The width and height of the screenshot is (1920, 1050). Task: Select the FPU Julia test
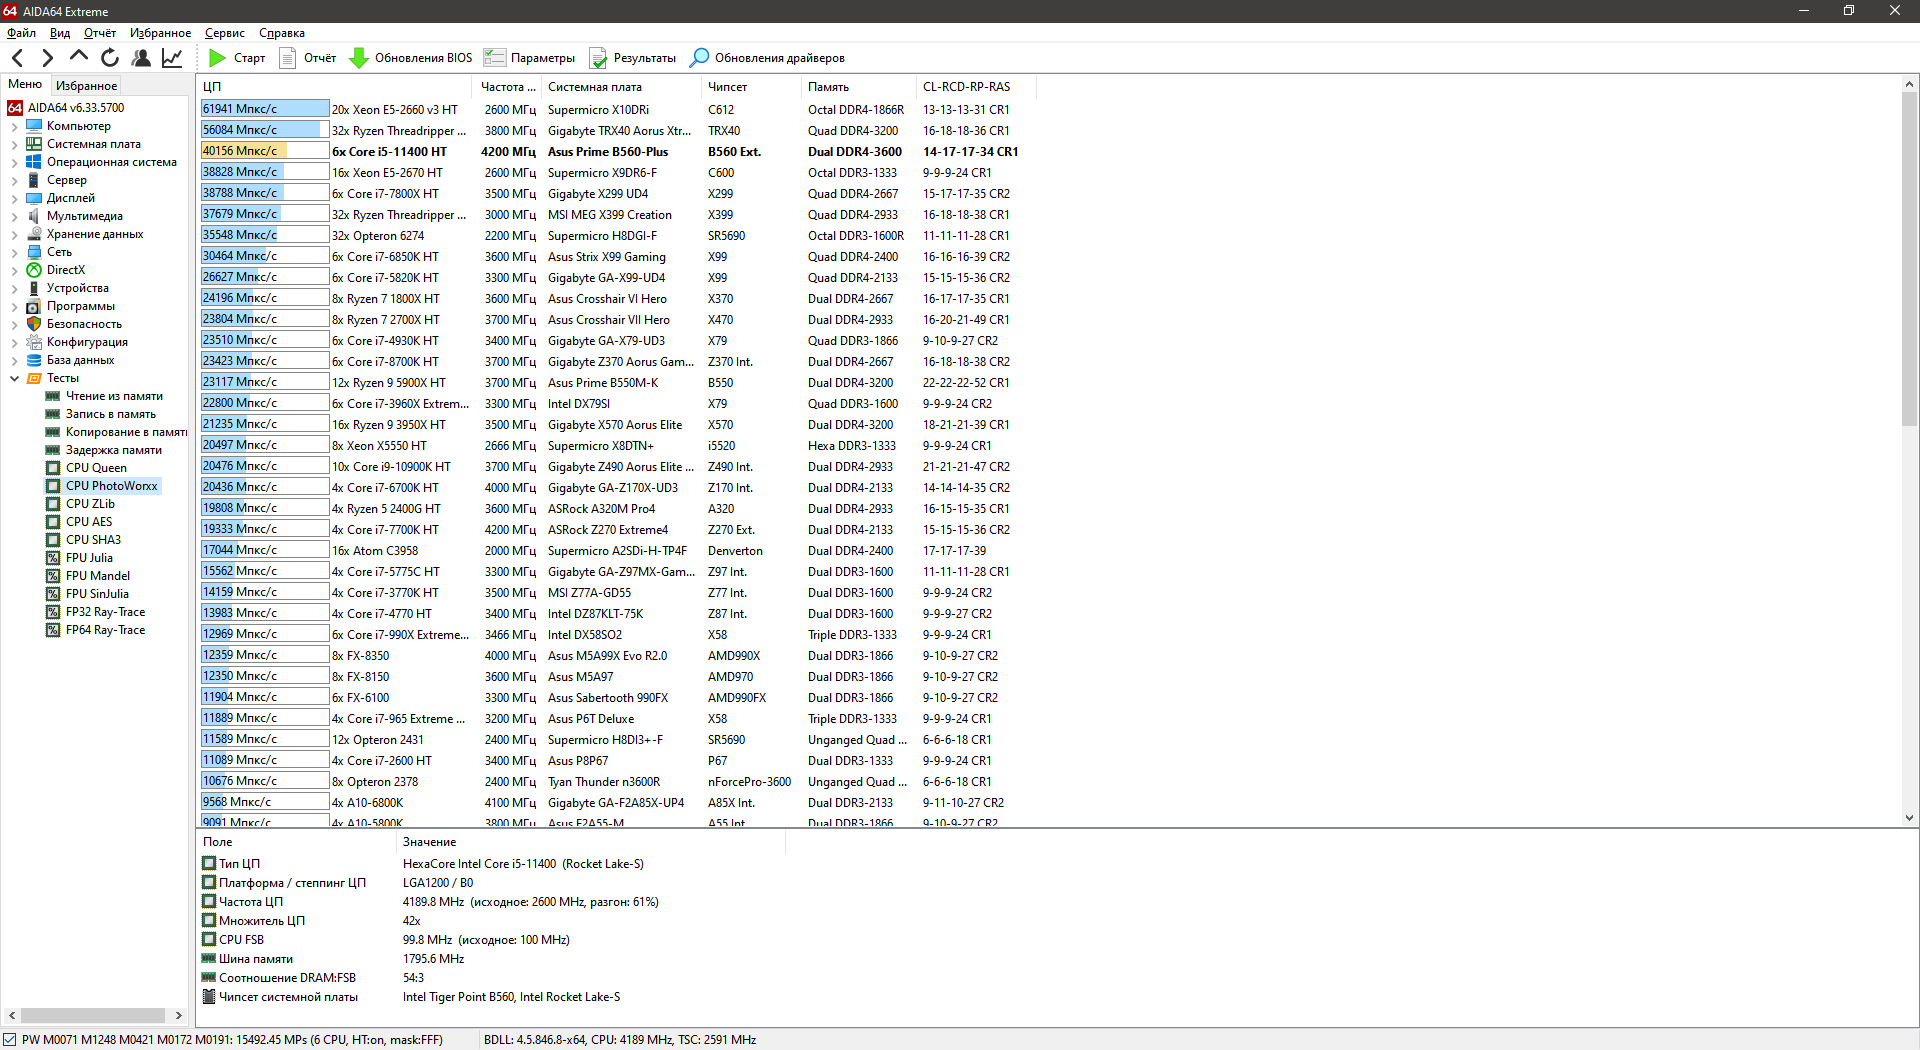pos(89,558)
